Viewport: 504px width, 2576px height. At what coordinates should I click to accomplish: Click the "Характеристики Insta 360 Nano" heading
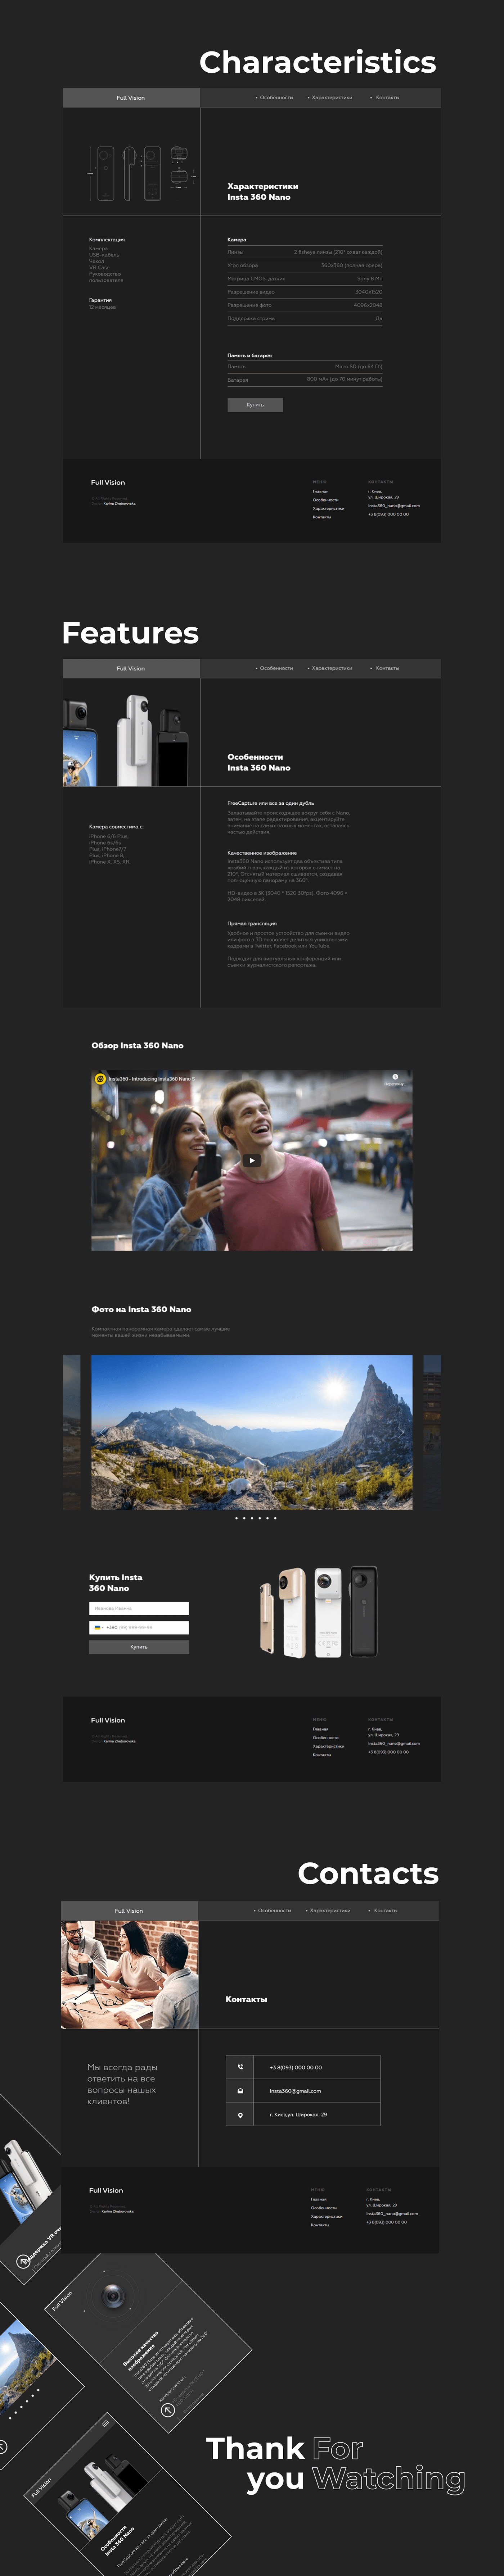point(263,192)
